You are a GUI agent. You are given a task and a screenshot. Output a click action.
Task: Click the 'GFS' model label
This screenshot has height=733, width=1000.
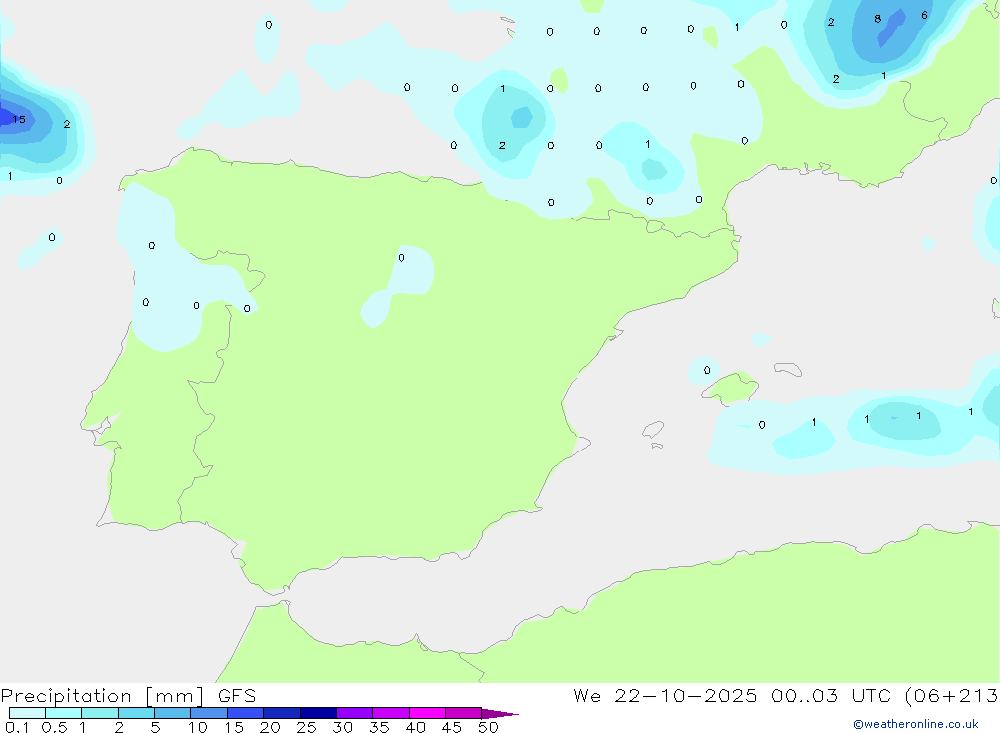click(237, 696)
